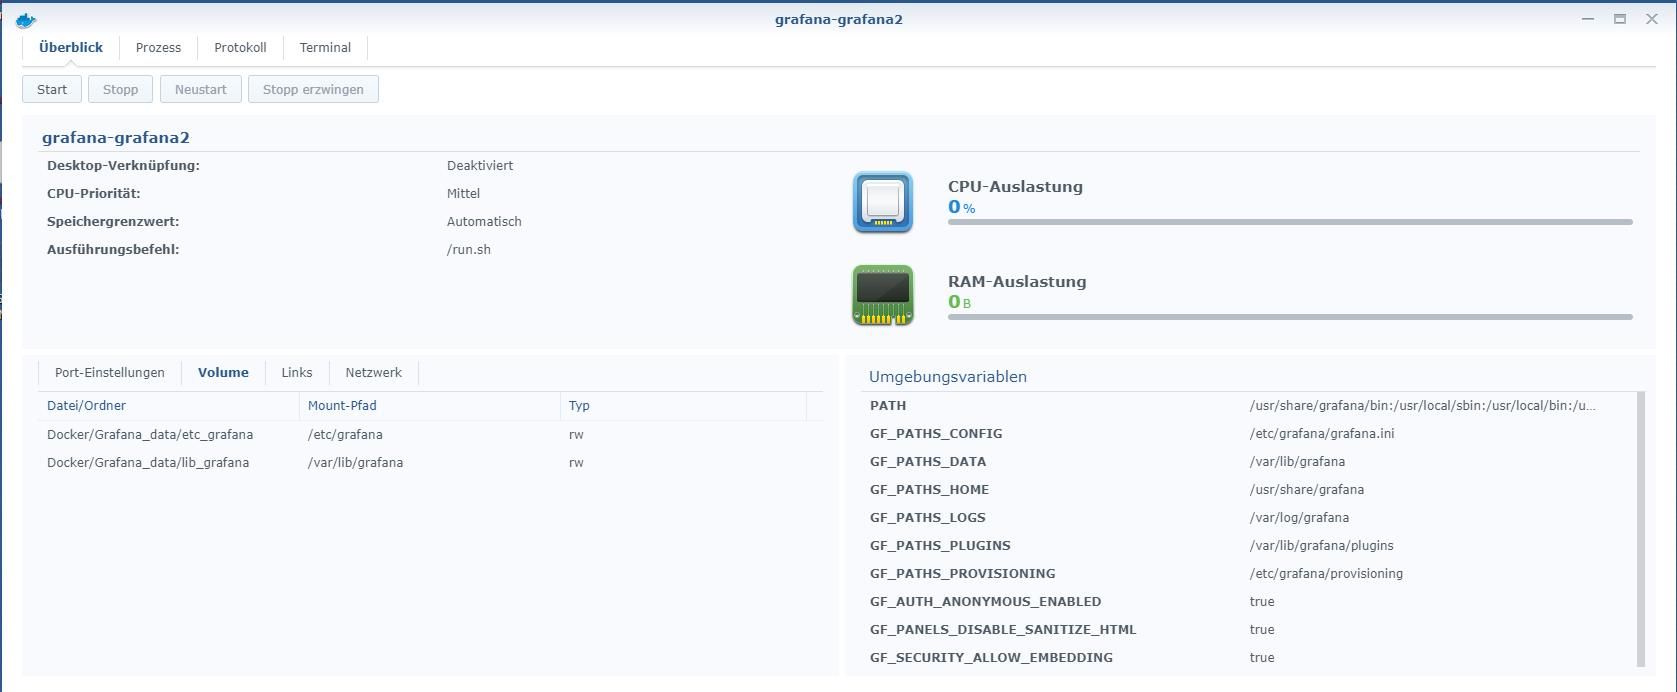Minimize the grafana-grafana2 window
The width and height of the screenshot is (1677, 692).
(x=1588, y=19)
